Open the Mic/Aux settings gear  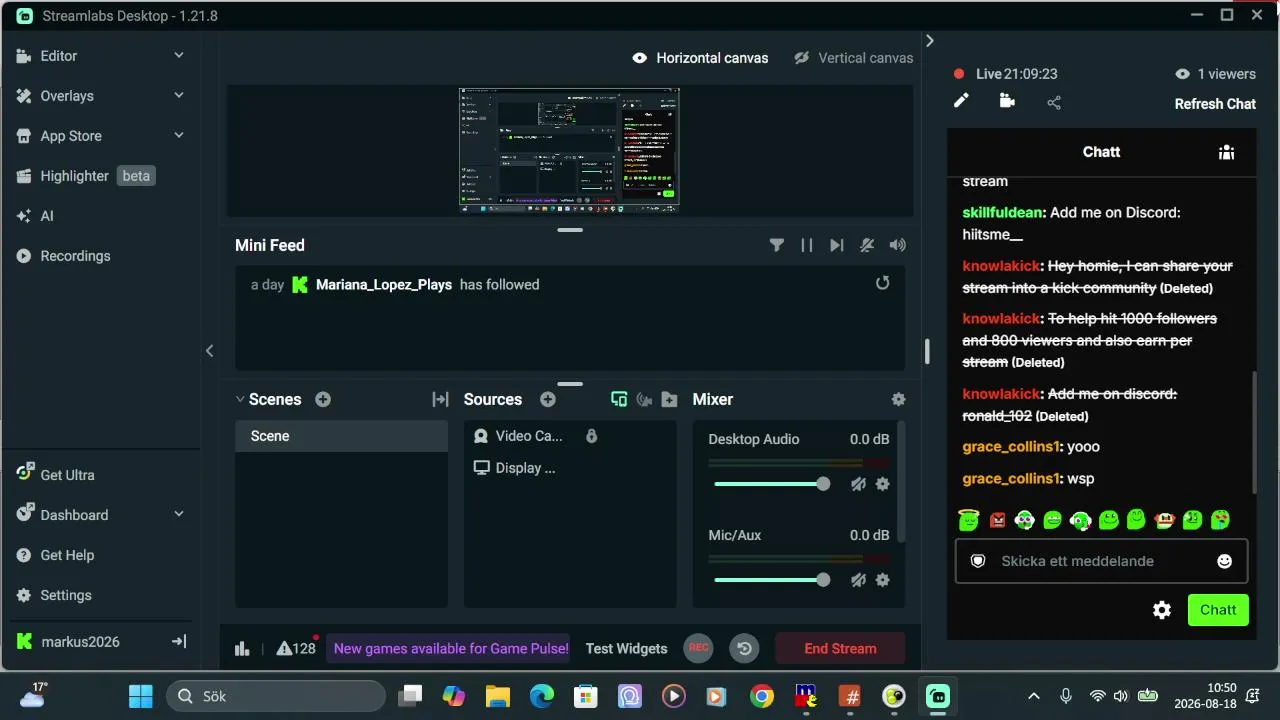point(883,580)
